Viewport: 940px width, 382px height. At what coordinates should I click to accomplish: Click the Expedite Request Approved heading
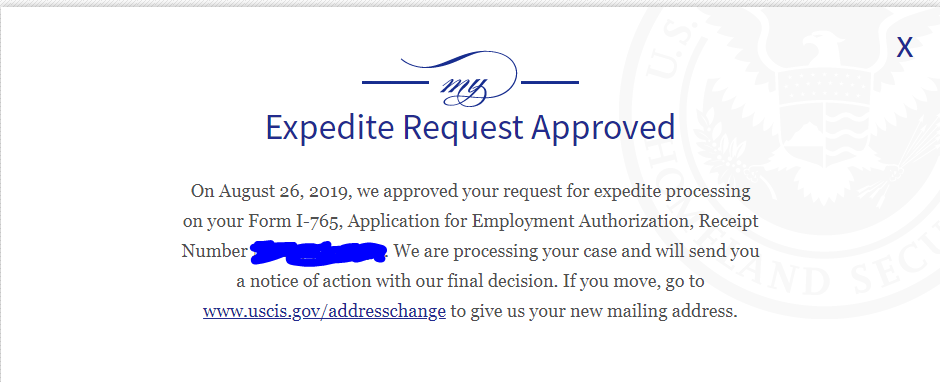(471, 127)
